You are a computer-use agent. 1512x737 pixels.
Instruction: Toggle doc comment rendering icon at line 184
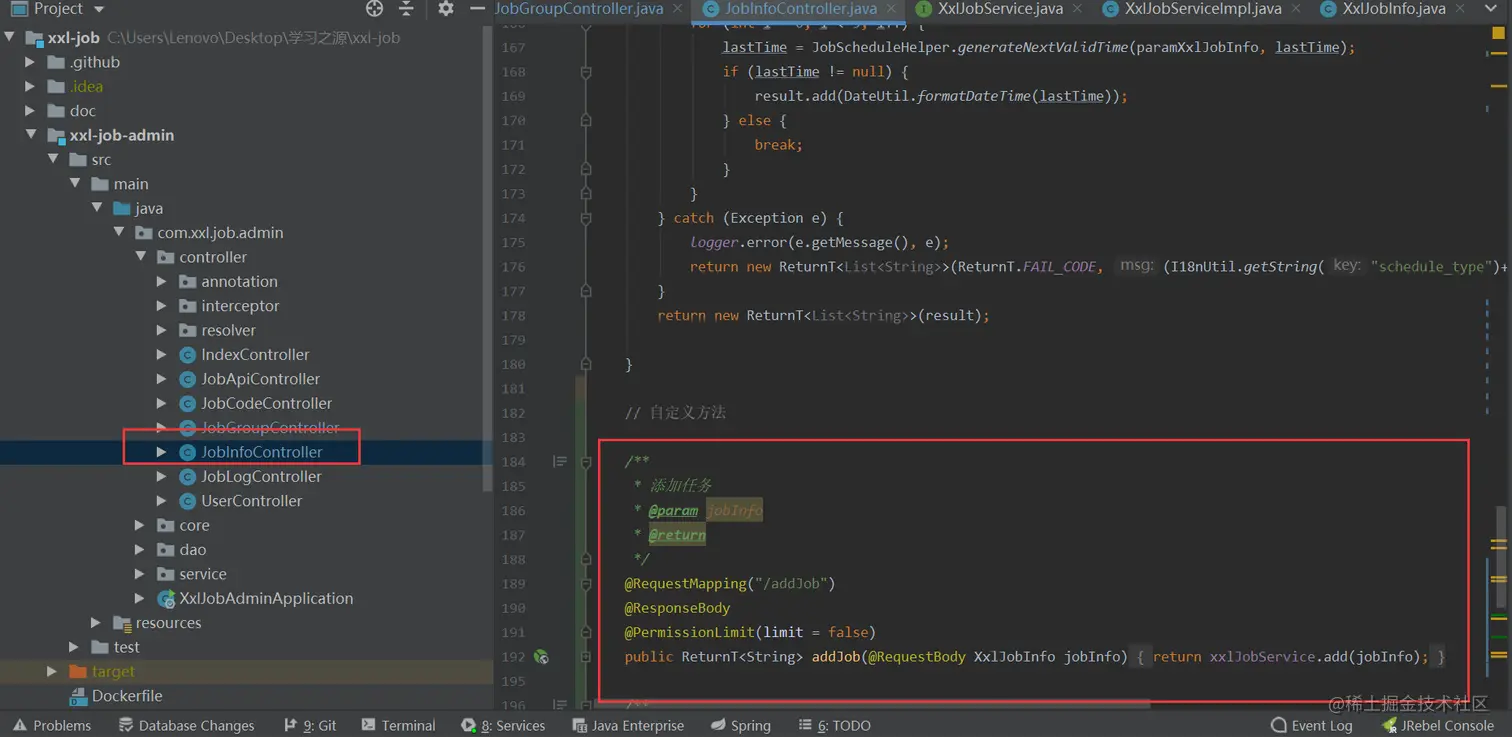click(x=559, y=462)
